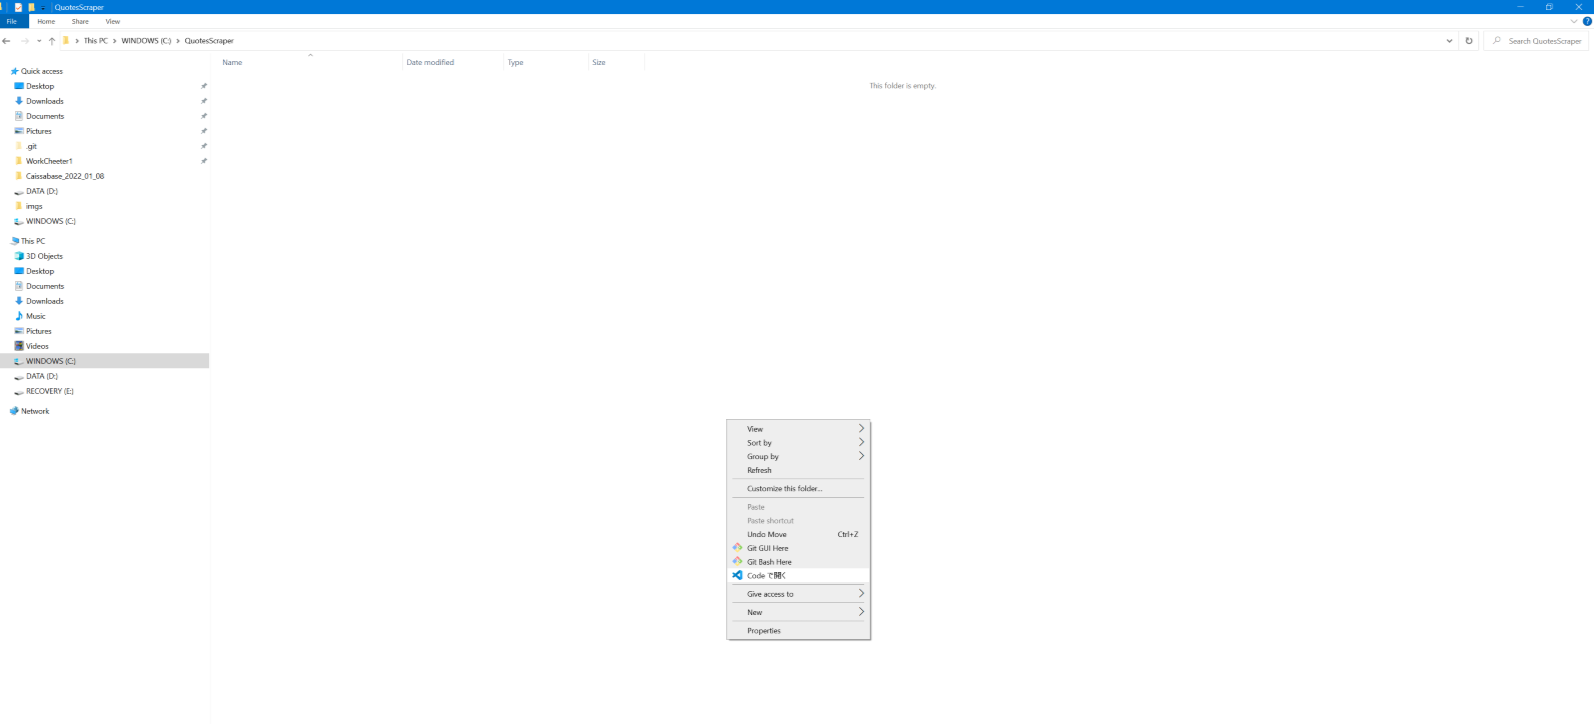
Task: Expand the ribbon chevron
Action: (1574, 21)
